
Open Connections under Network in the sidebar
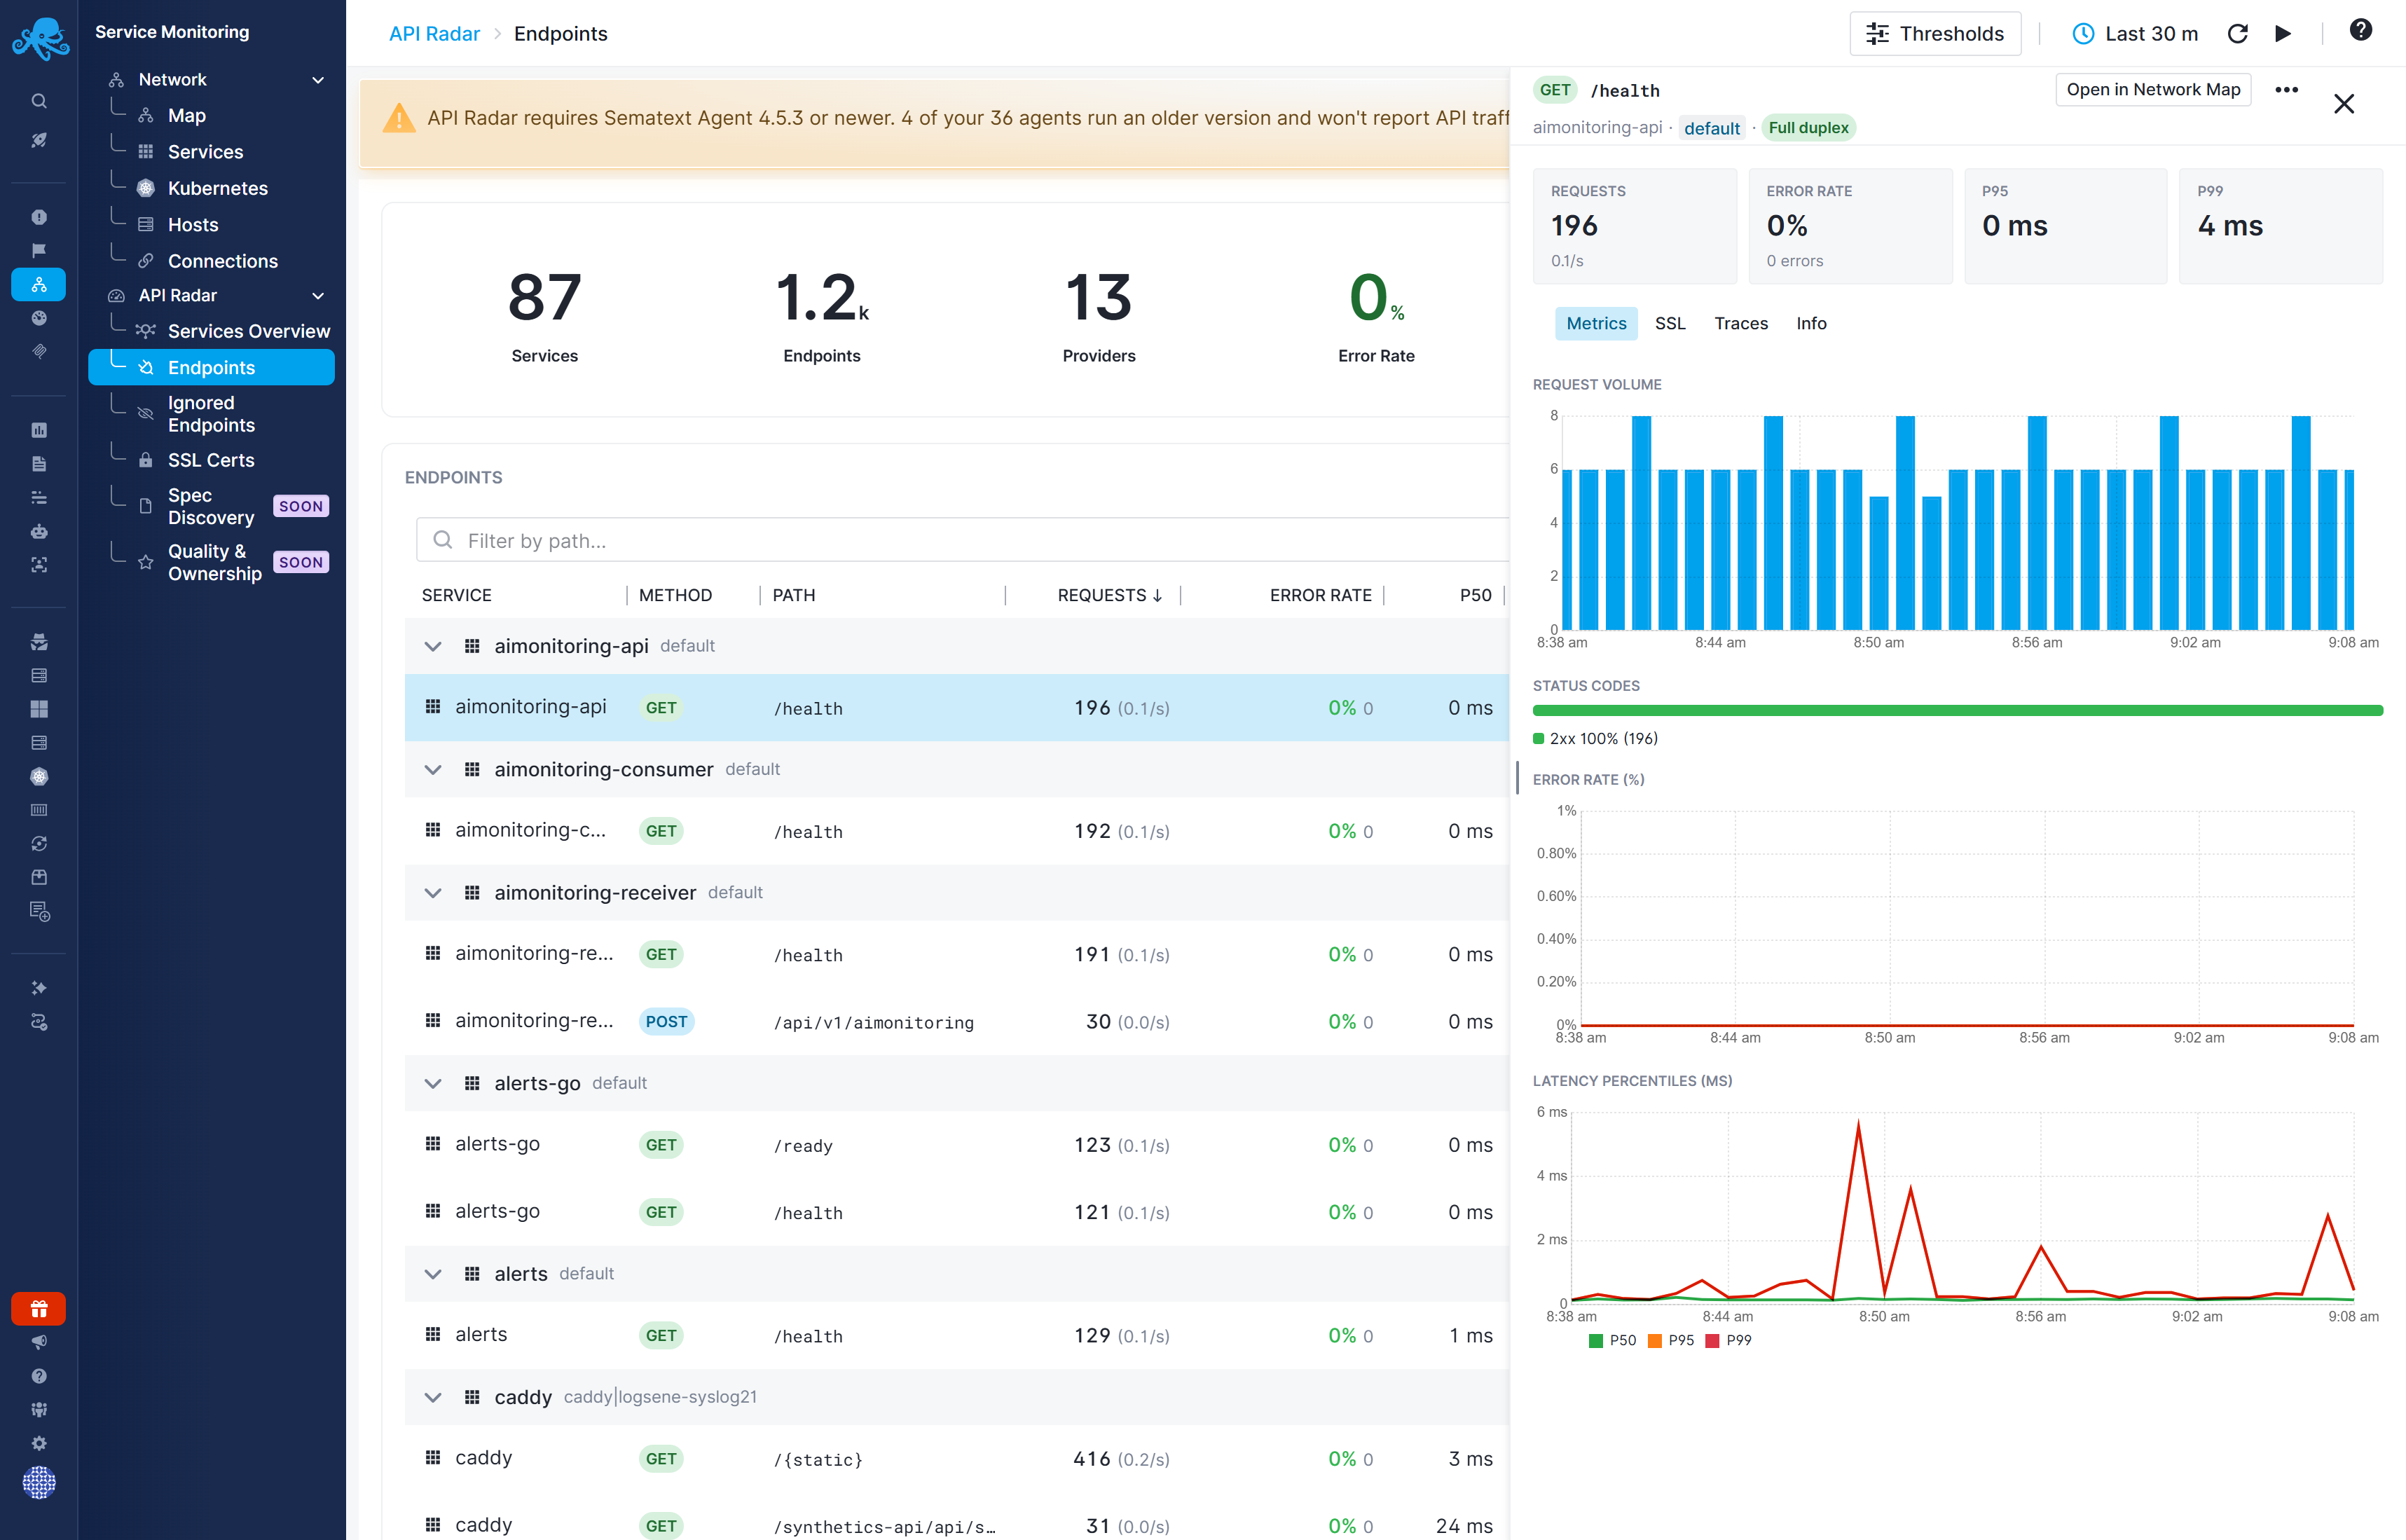222,261
